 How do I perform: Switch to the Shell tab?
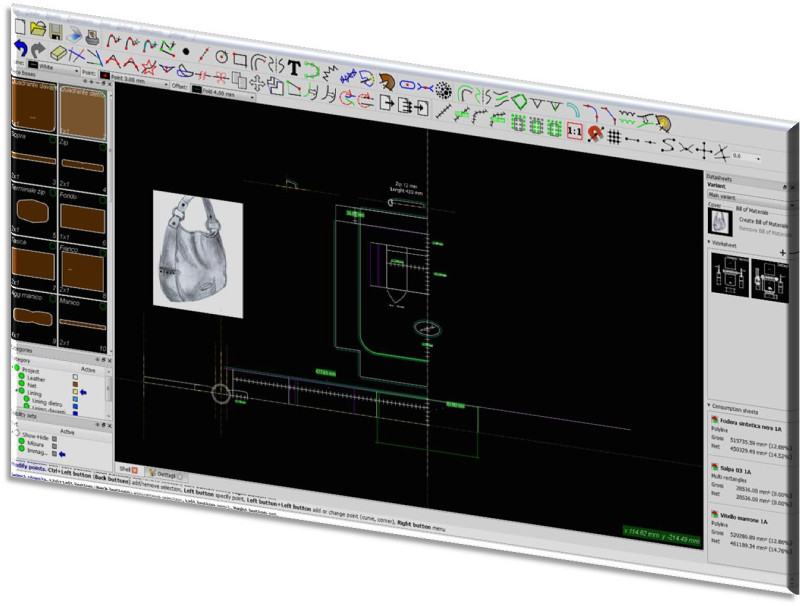129,469
